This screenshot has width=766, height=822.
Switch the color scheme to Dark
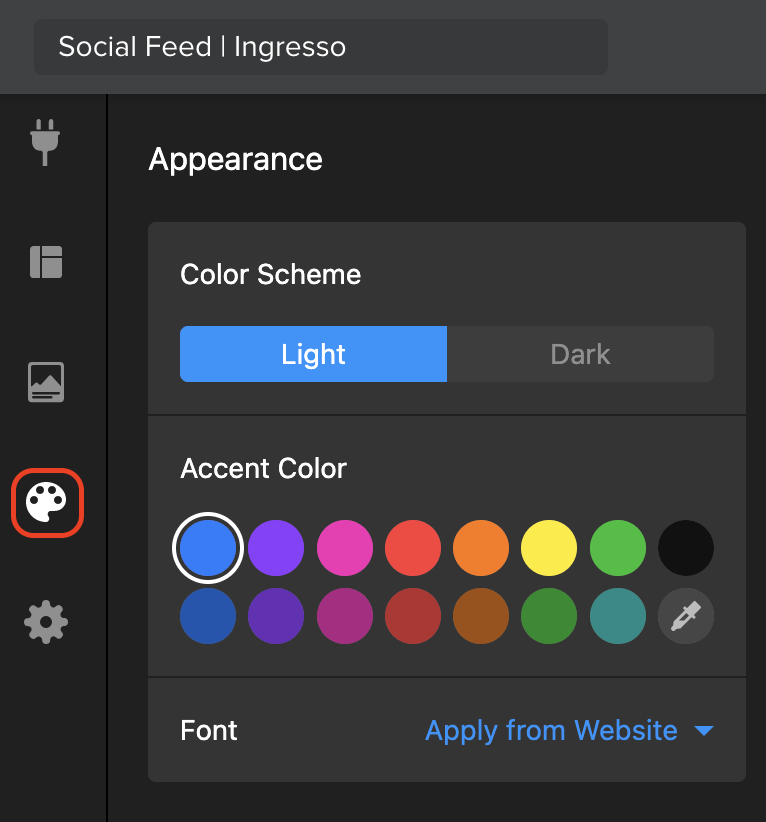pos(580,354)
